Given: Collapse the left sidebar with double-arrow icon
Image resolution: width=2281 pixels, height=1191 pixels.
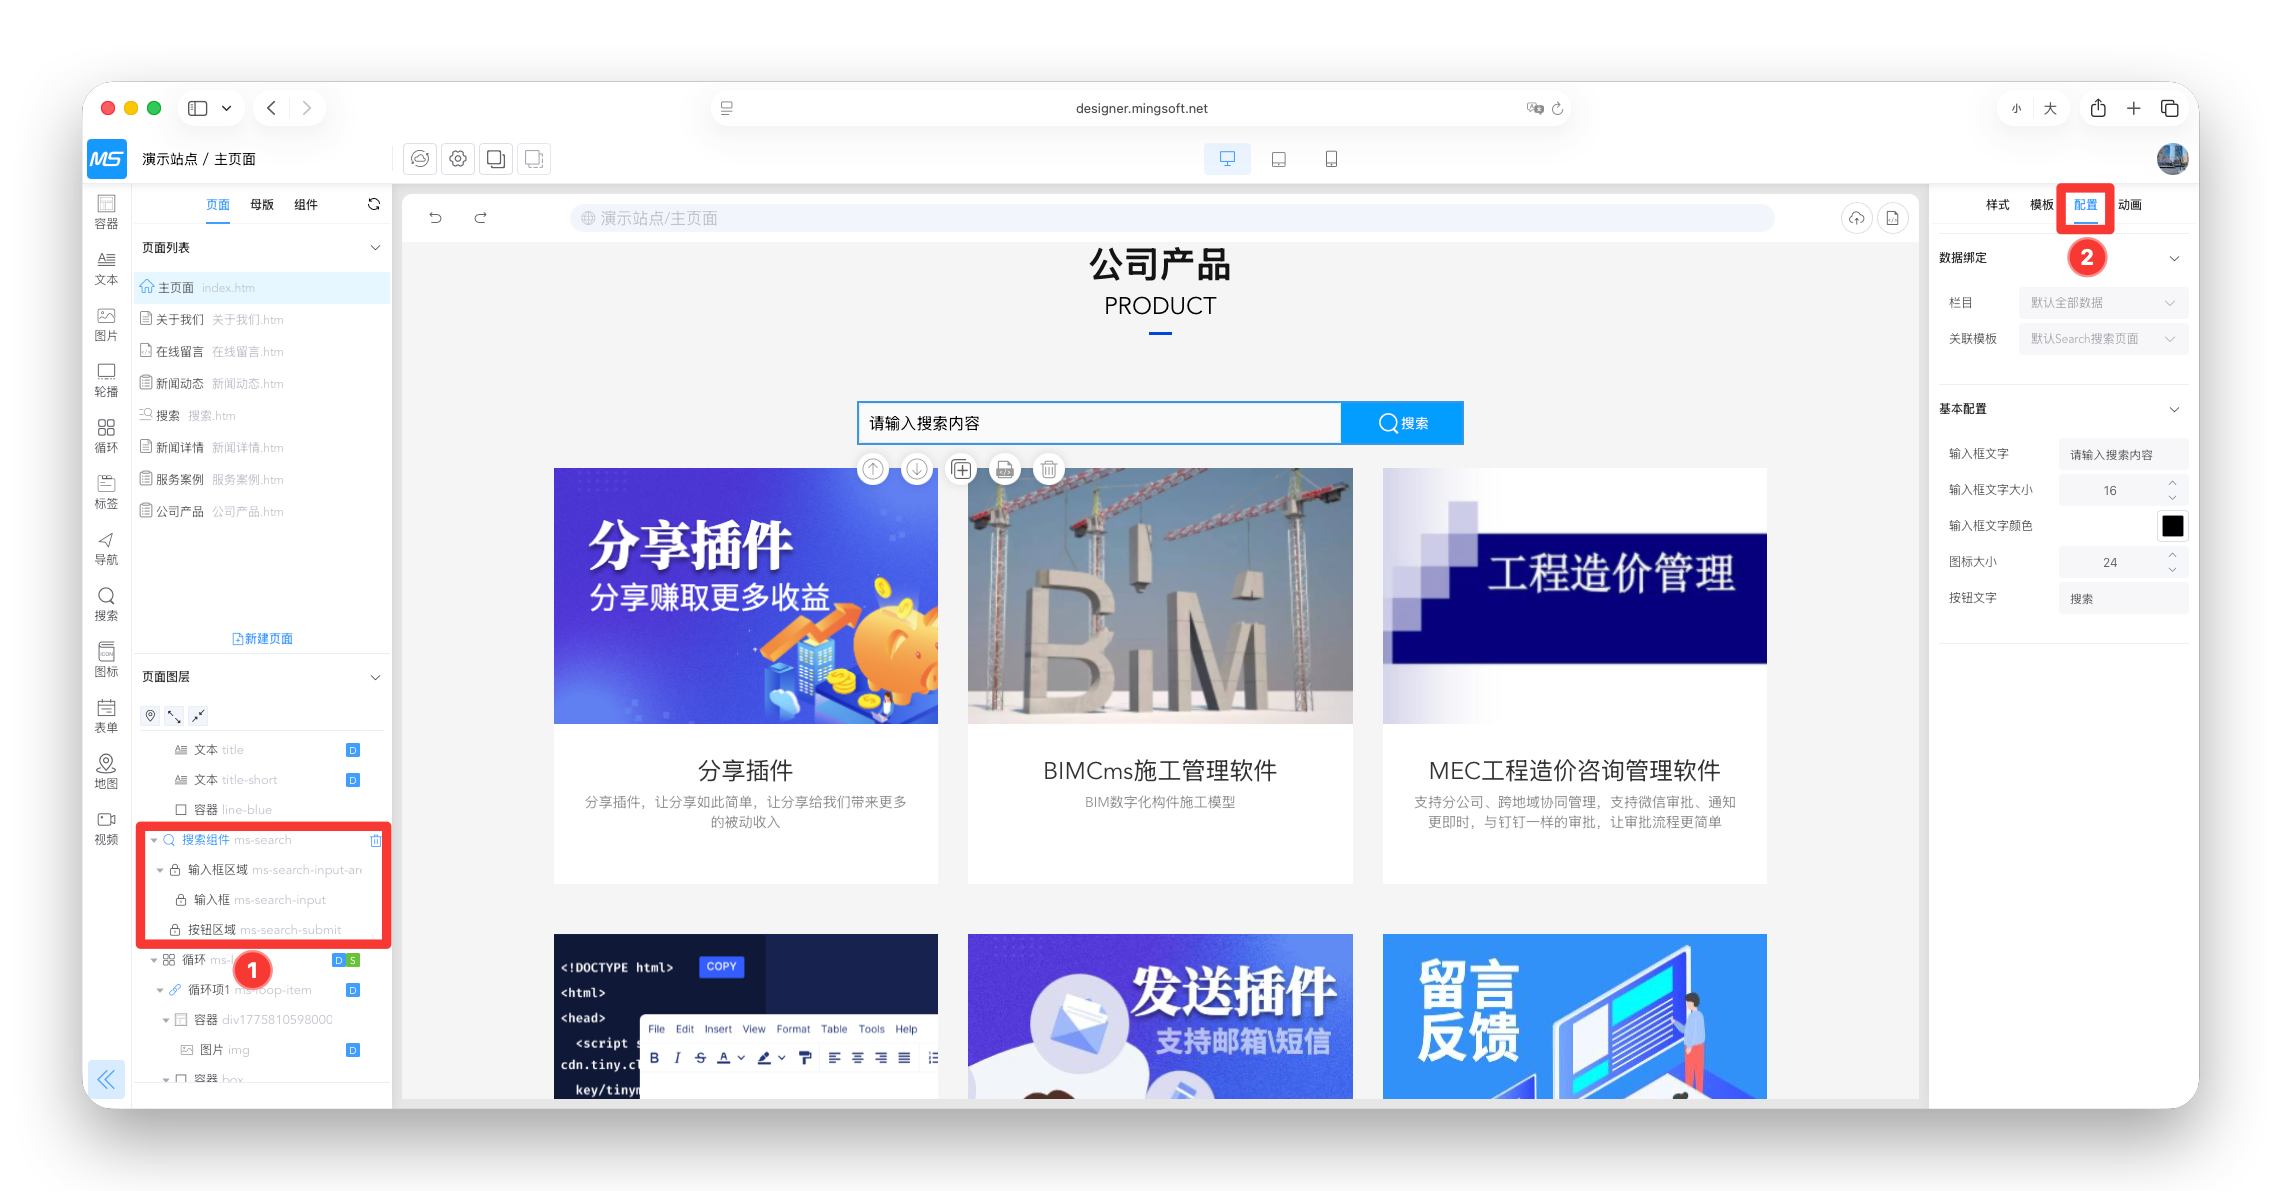Looking at the screenshot, I should 106,1079.
